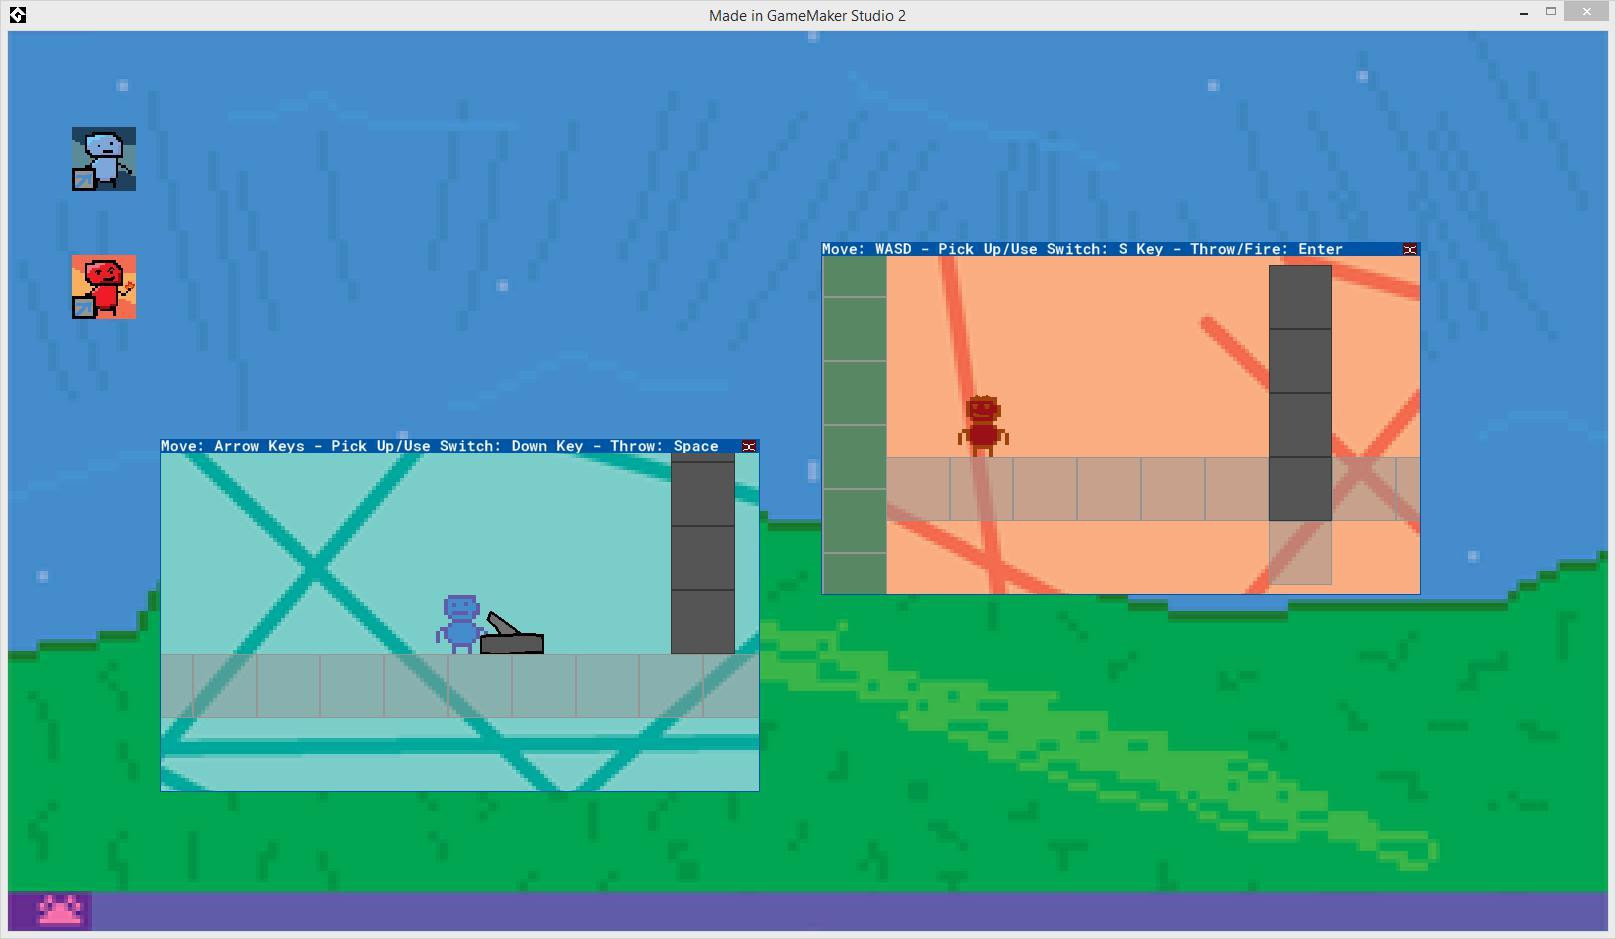1616x939 pixels.
Task: Click the dark gray pillar in blue window
Action: [703, 554]
